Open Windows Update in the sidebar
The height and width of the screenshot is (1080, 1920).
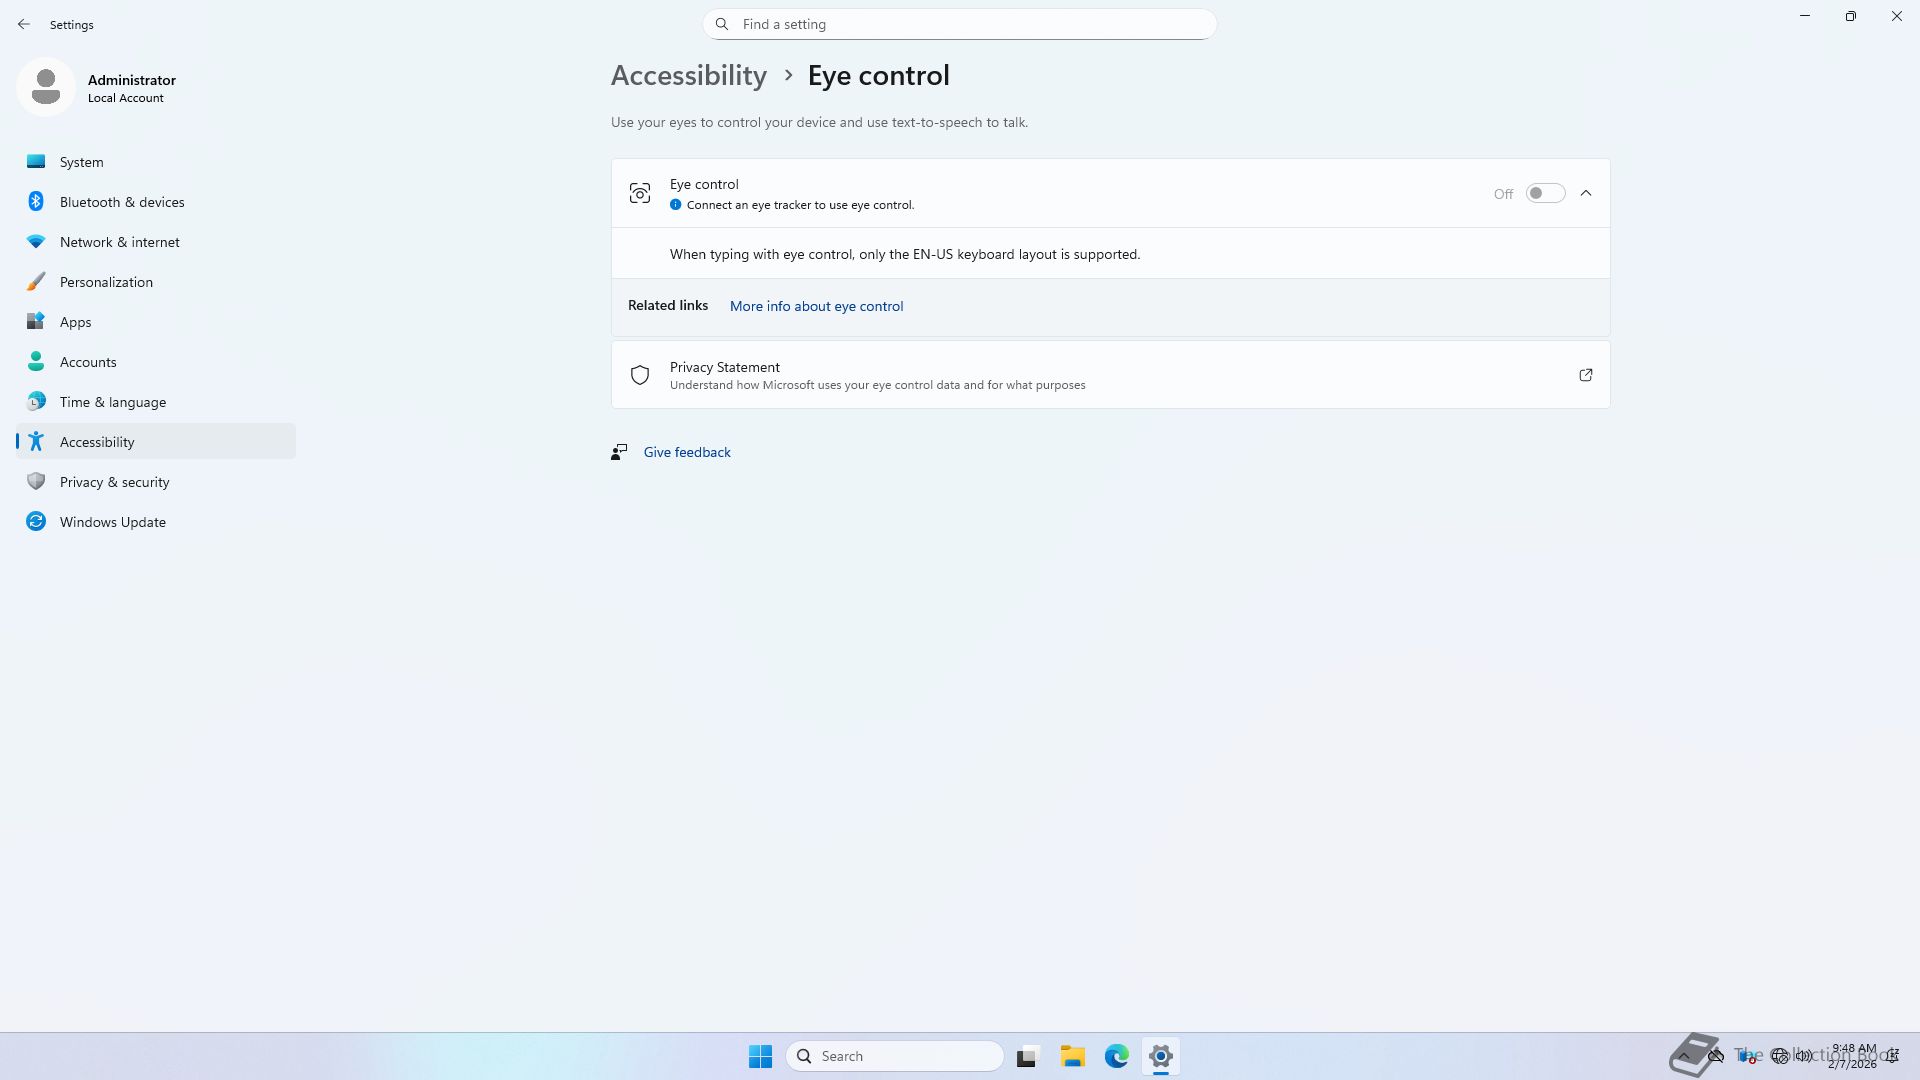(x=112, y=522)
